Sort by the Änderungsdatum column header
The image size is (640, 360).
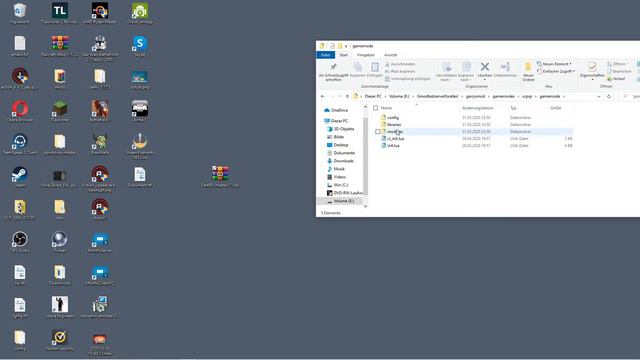tap(478, 108)
